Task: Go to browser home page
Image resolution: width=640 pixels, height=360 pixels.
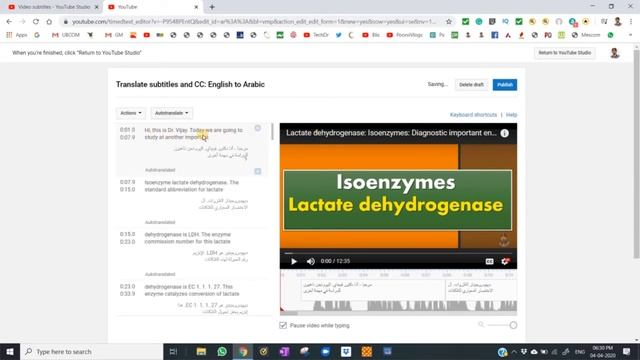Action: [49, 22]
